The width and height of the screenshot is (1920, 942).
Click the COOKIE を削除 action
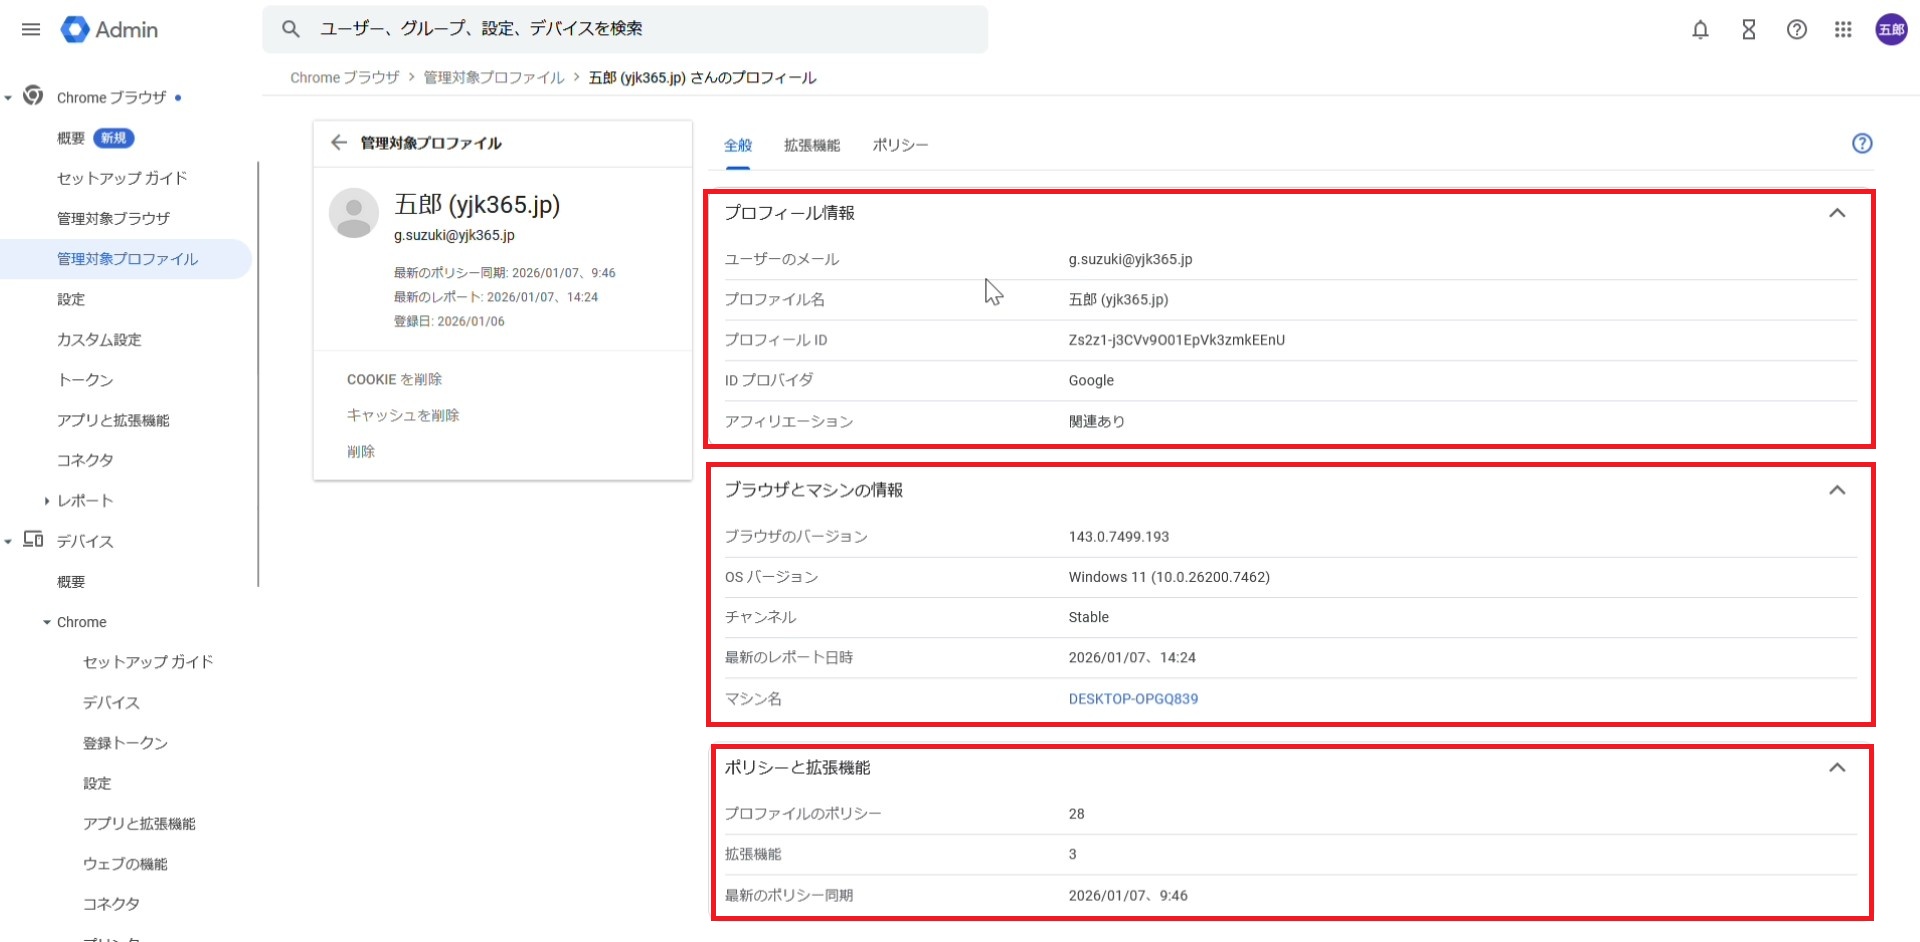coord(394,379)
